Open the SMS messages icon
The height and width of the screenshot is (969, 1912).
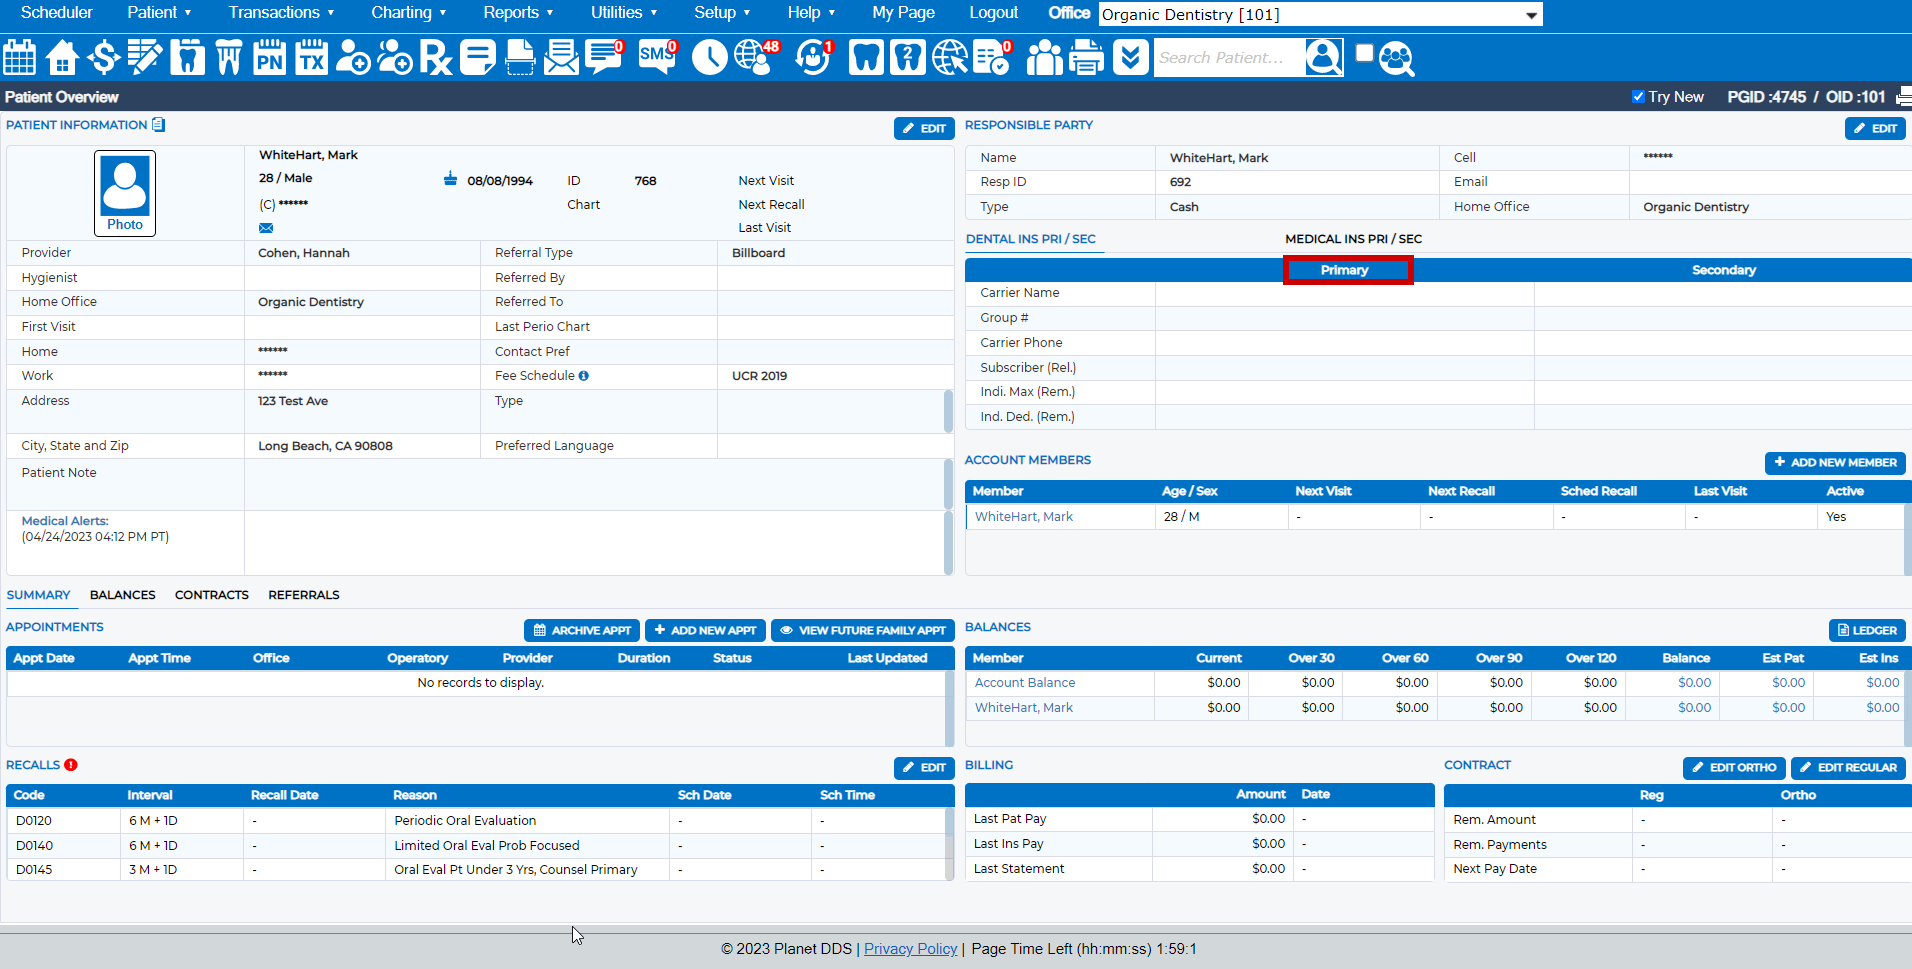tap(654, 57)
